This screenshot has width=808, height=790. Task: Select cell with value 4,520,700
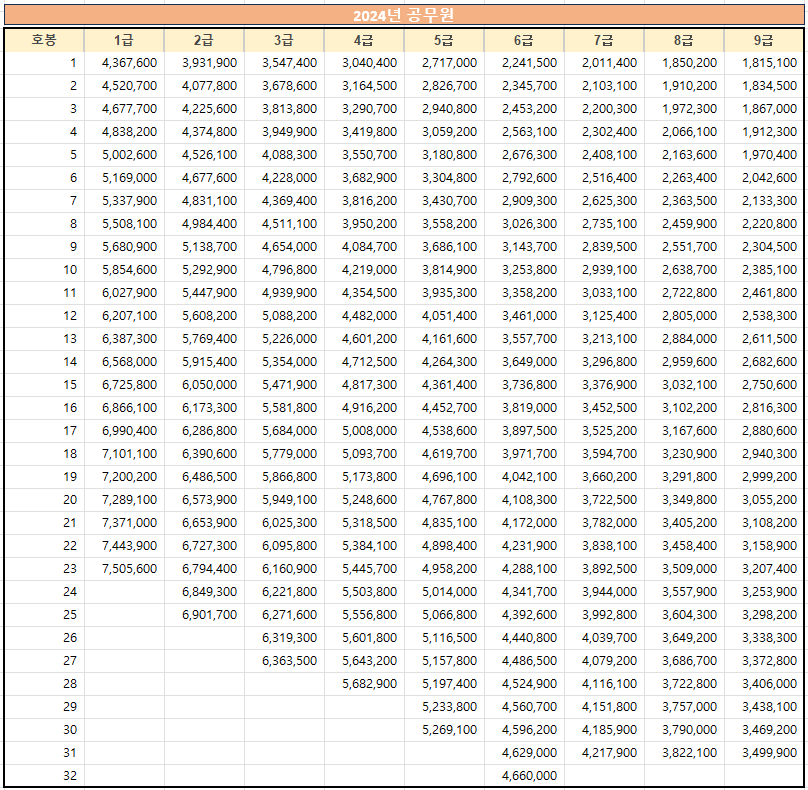(x=124, y=86)
